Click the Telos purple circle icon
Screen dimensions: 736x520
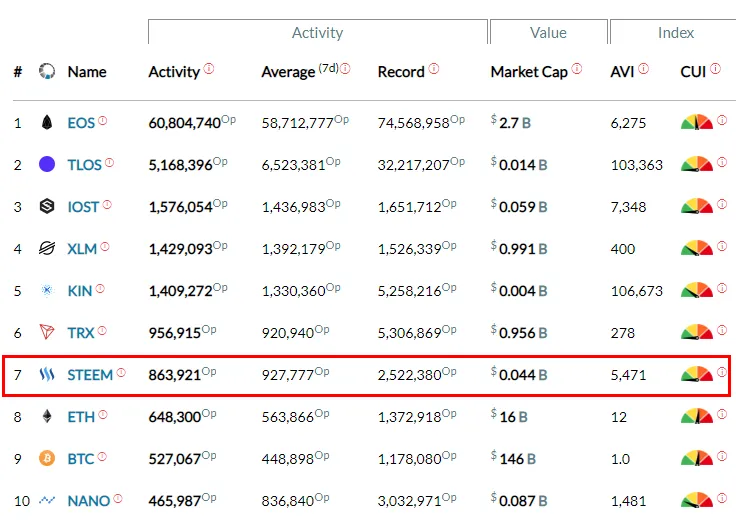tap(46, 165)
